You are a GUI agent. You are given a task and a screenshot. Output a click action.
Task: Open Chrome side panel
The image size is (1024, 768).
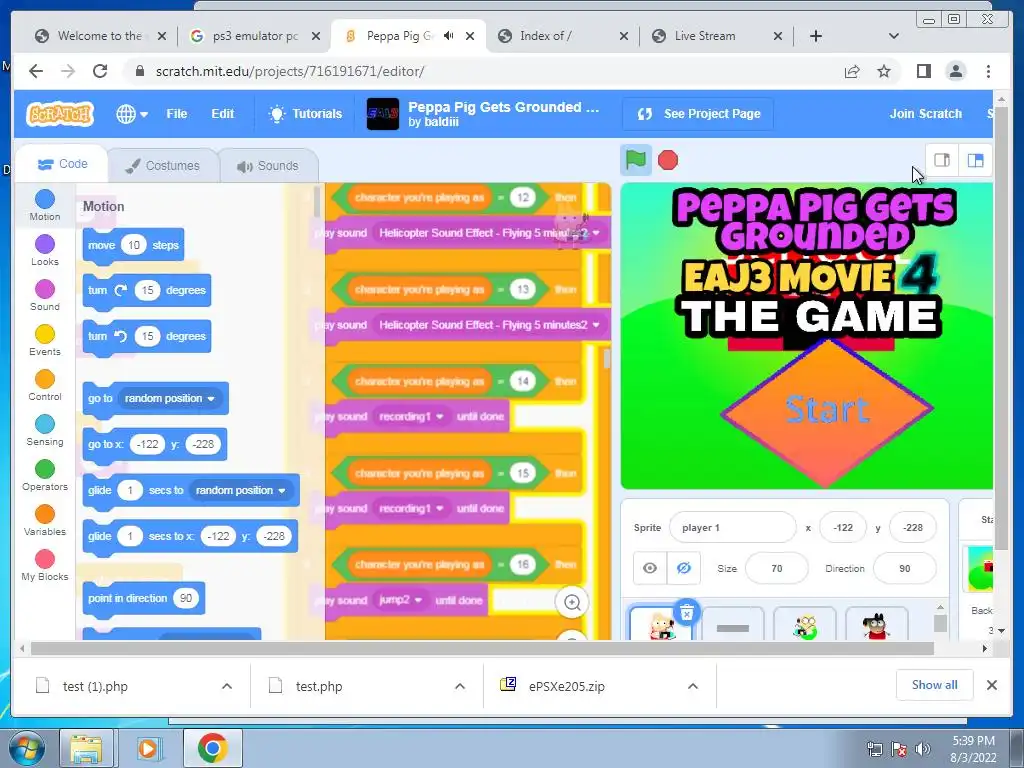pyautogui.click(x=923, y=71)
